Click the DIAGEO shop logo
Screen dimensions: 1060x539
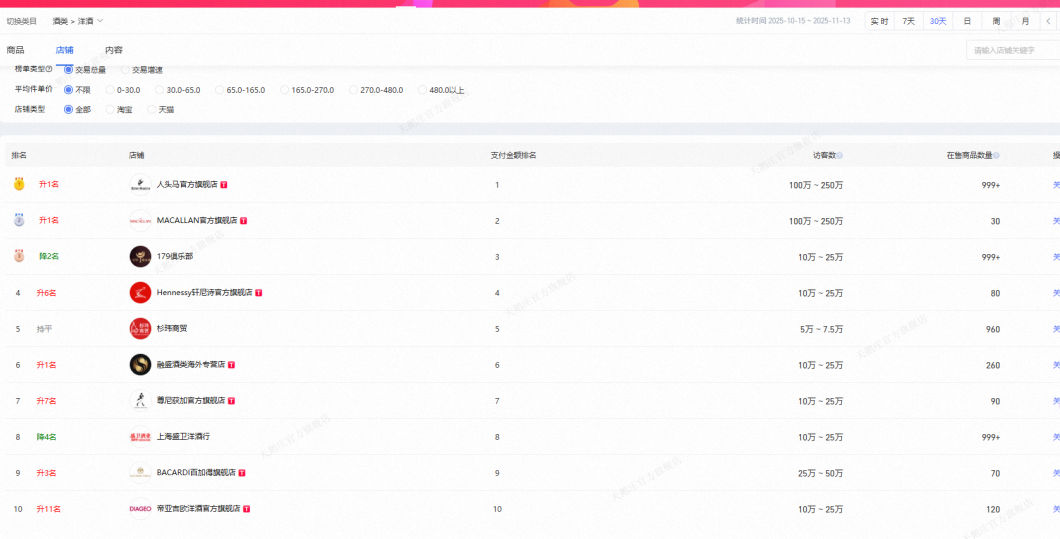pyautogui.click(x=140, y=509)
